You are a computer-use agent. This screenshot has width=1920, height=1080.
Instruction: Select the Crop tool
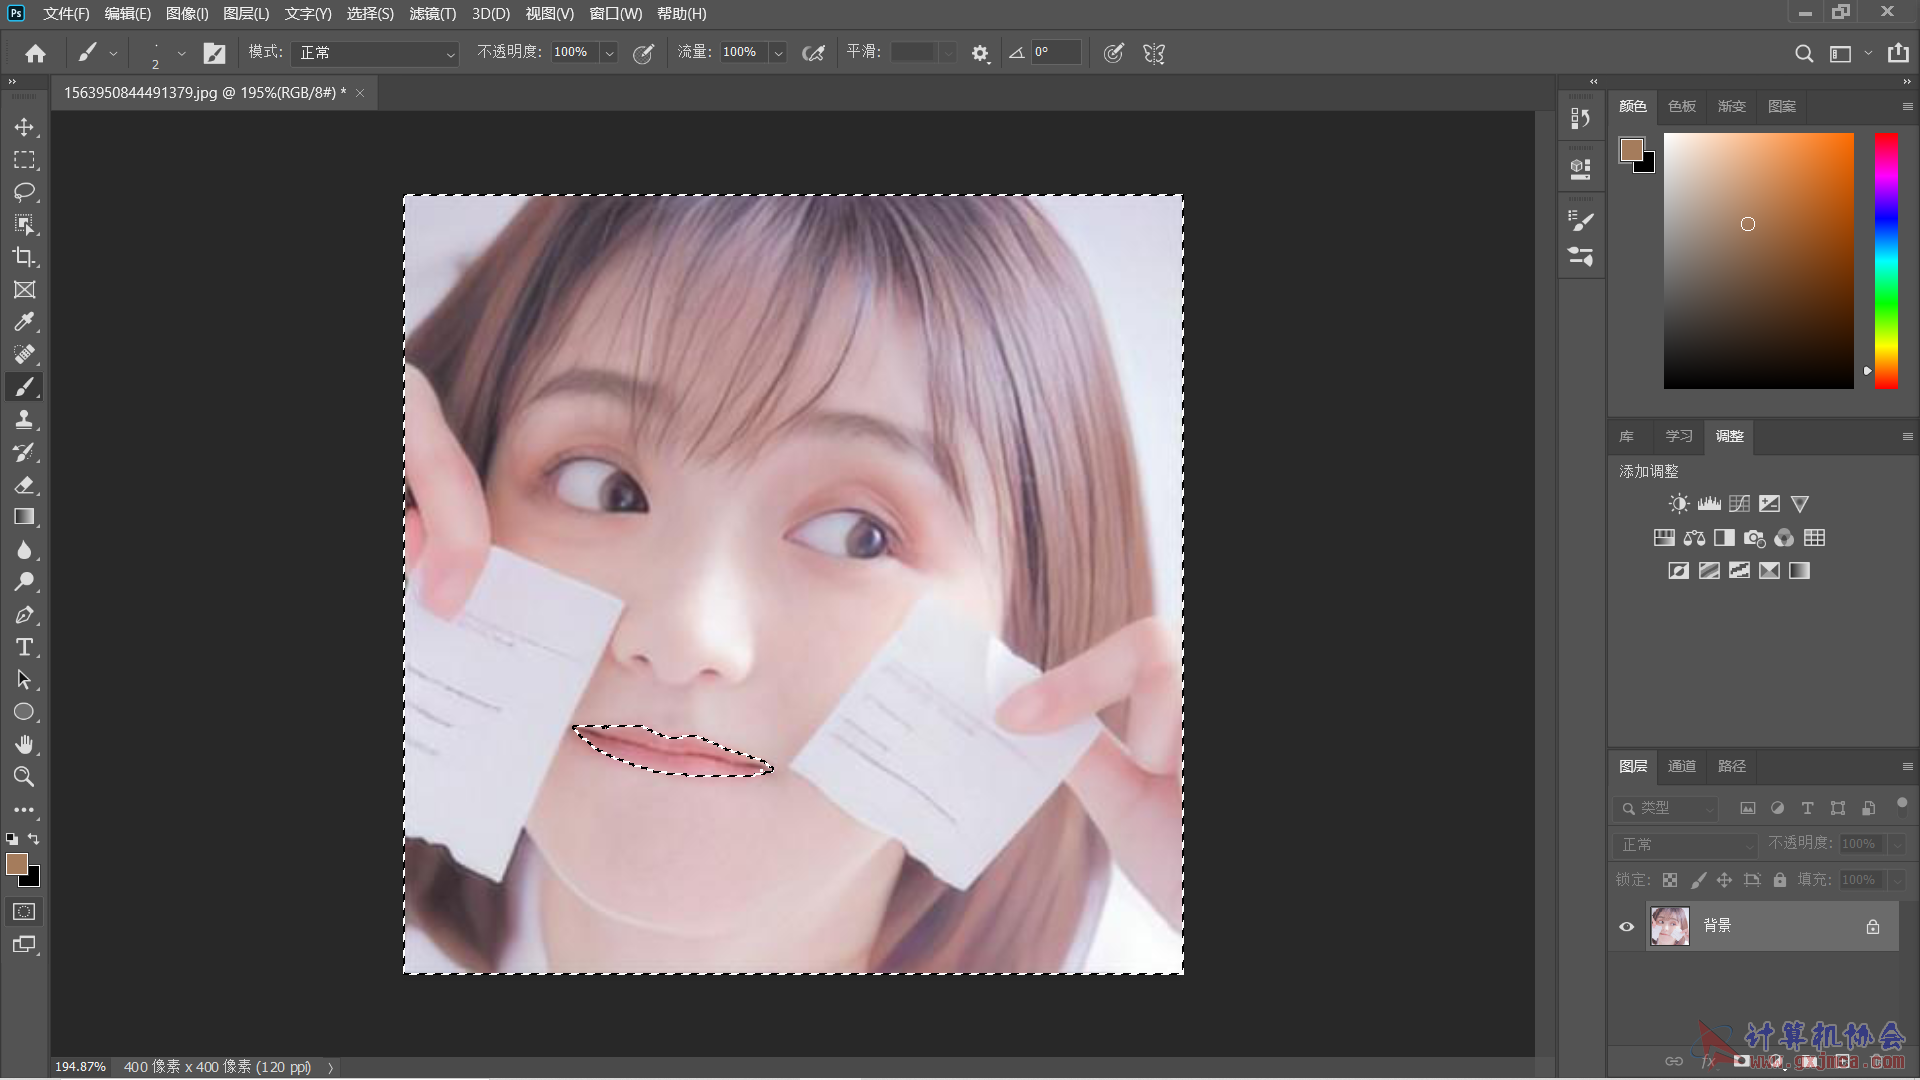[x=24, y=257]
